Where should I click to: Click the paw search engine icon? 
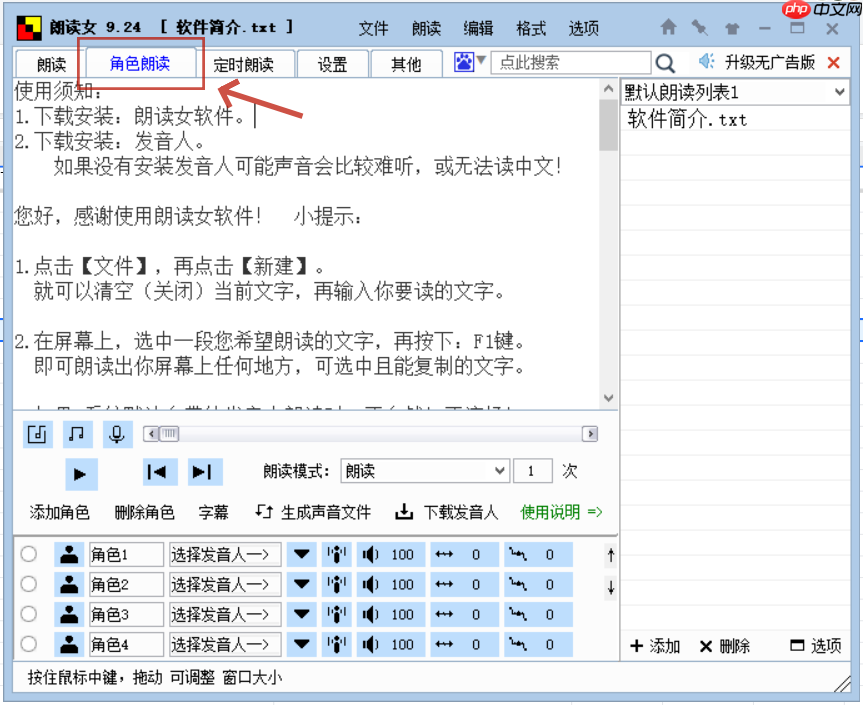tap(464, 62)
